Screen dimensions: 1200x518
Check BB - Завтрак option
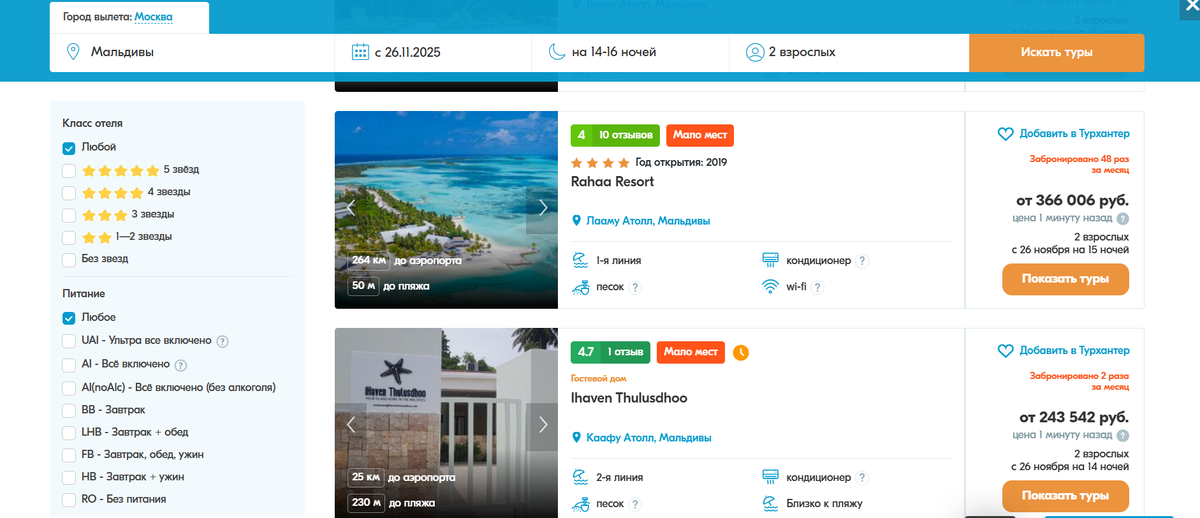pos(69,410)
